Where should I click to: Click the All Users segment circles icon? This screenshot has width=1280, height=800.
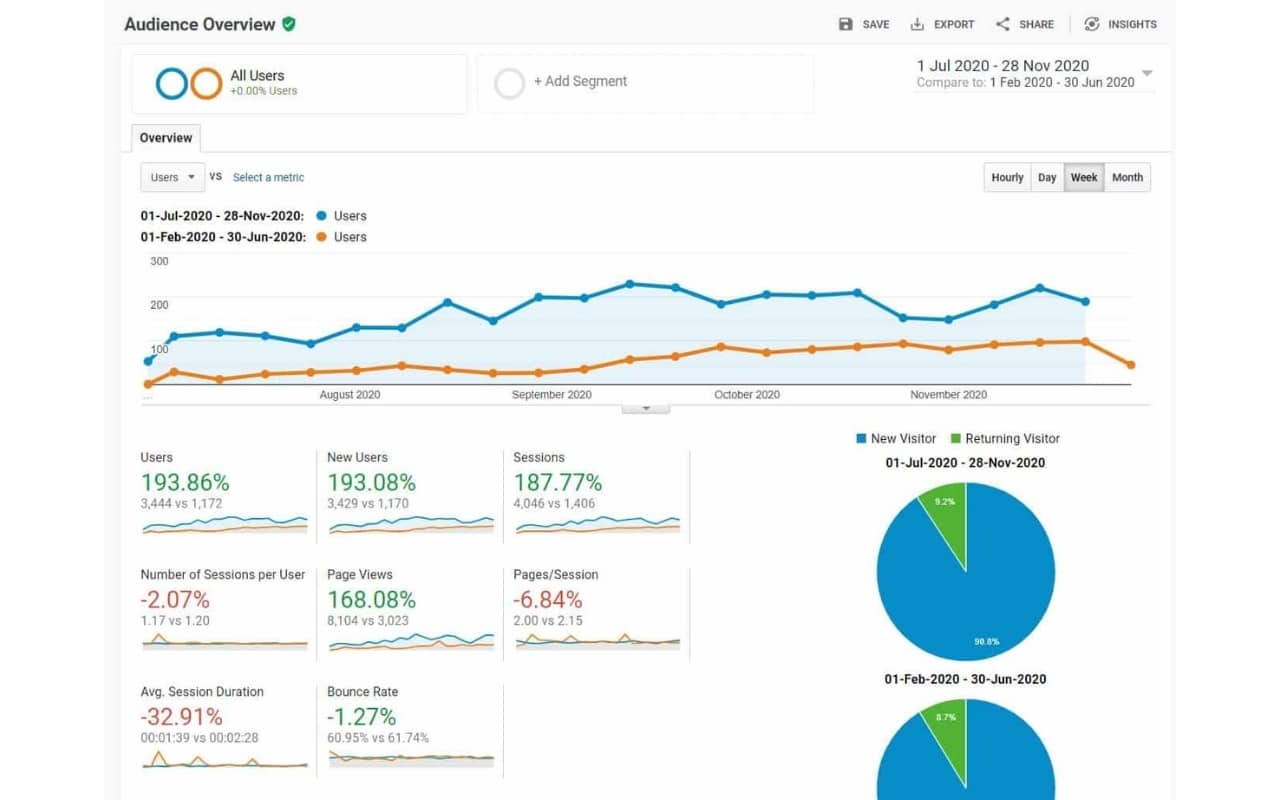coord(189,83)
